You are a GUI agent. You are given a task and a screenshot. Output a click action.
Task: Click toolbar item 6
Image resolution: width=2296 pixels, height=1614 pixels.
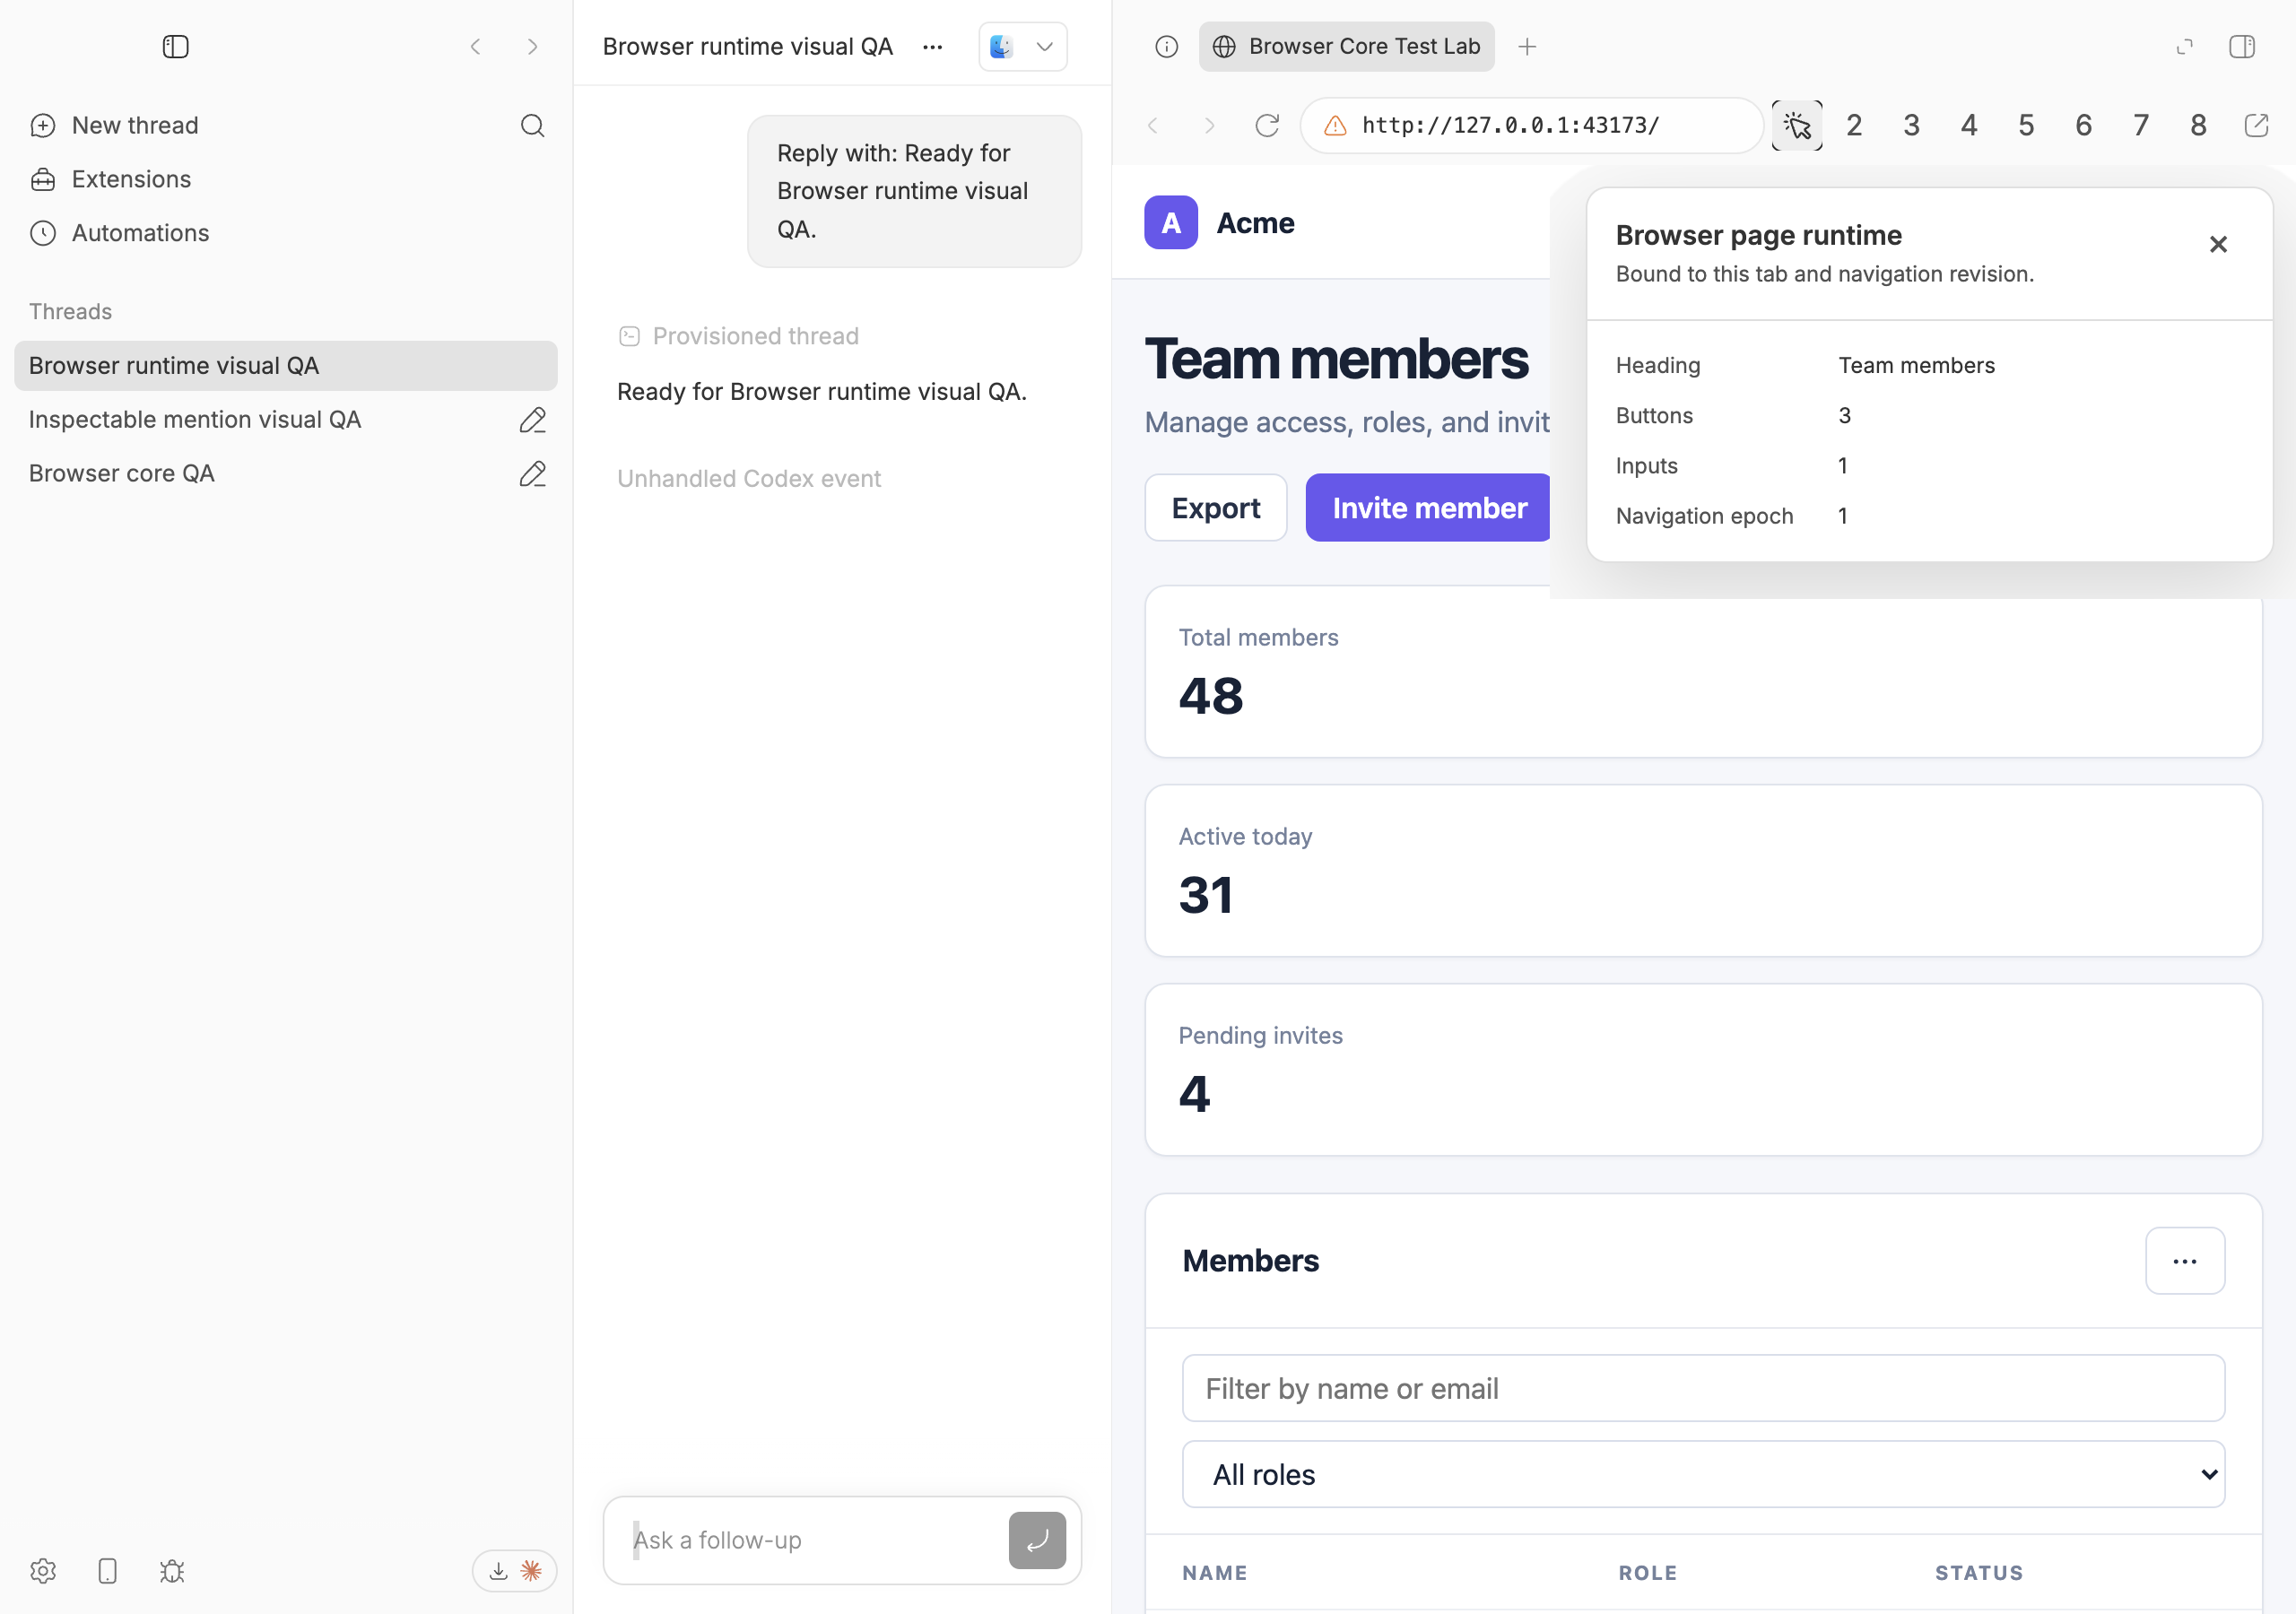tap(2083, 125)
